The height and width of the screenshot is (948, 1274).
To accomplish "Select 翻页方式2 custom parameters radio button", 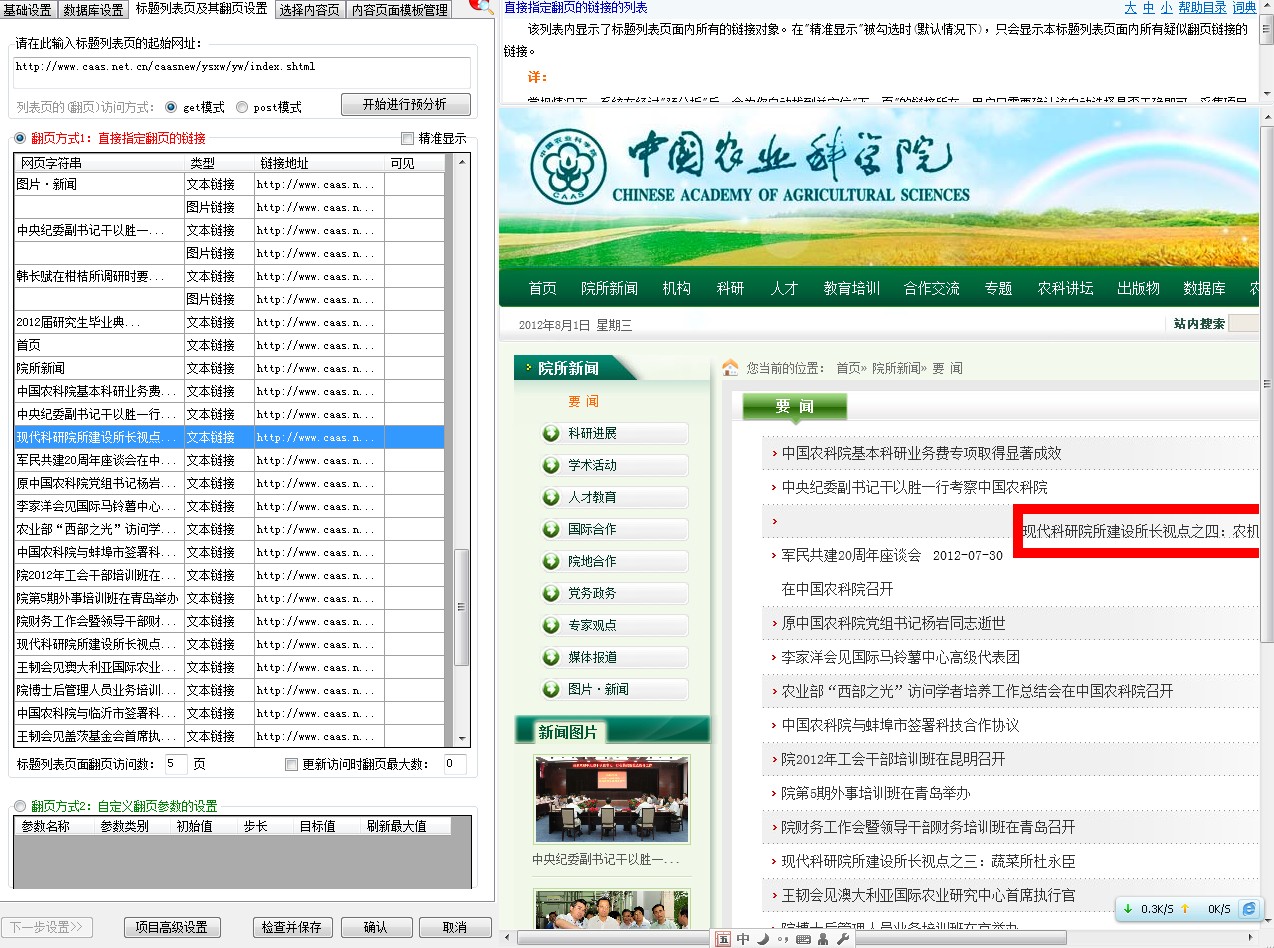I will [20, 806].
